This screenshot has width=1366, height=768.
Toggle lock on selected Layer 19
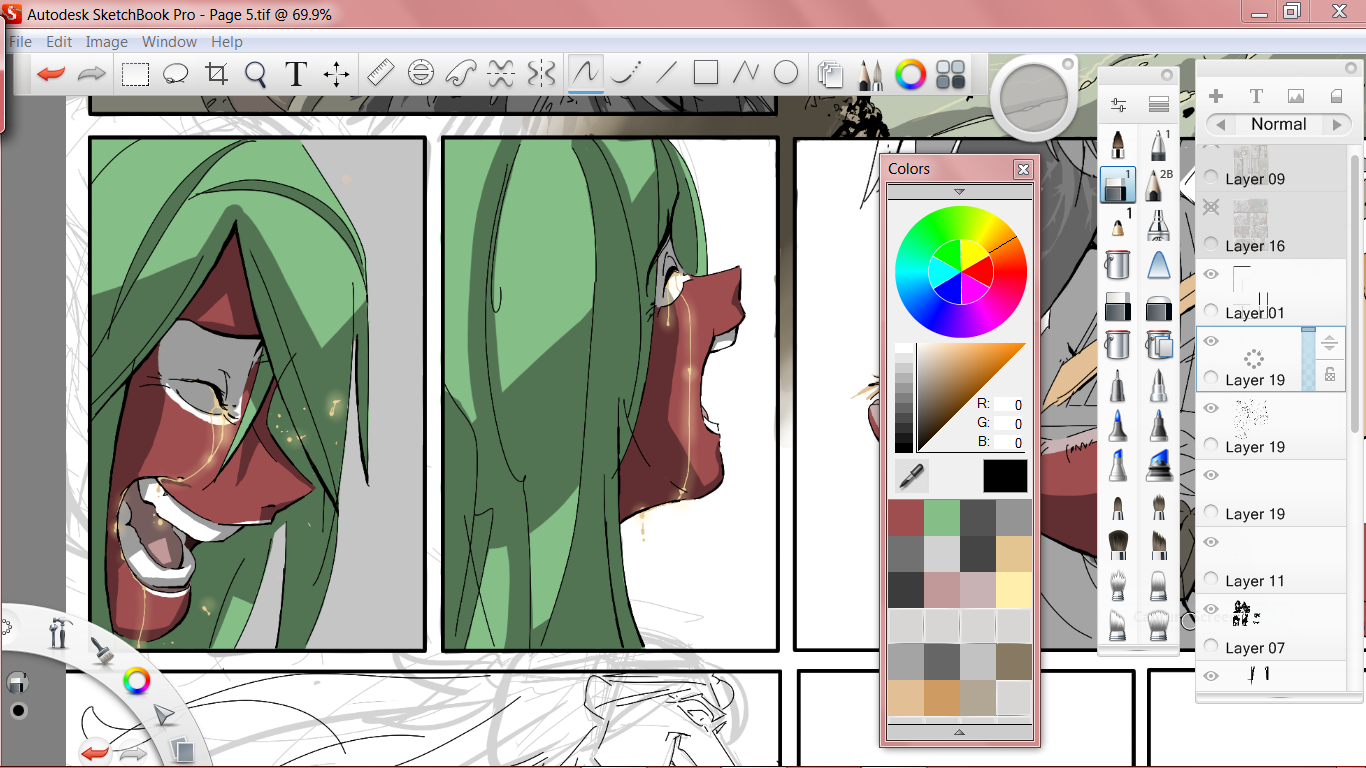[1330, 375]
